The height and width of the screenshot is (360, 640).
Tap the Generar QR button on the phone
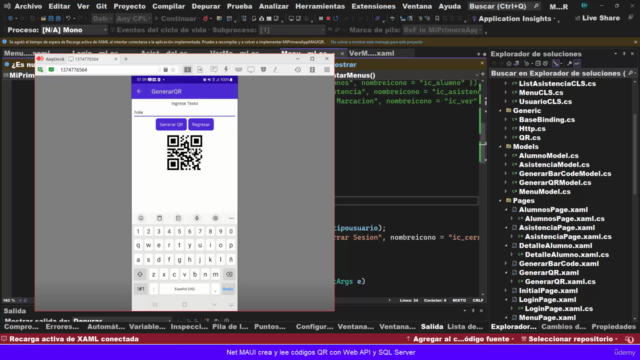coord(171,124)
